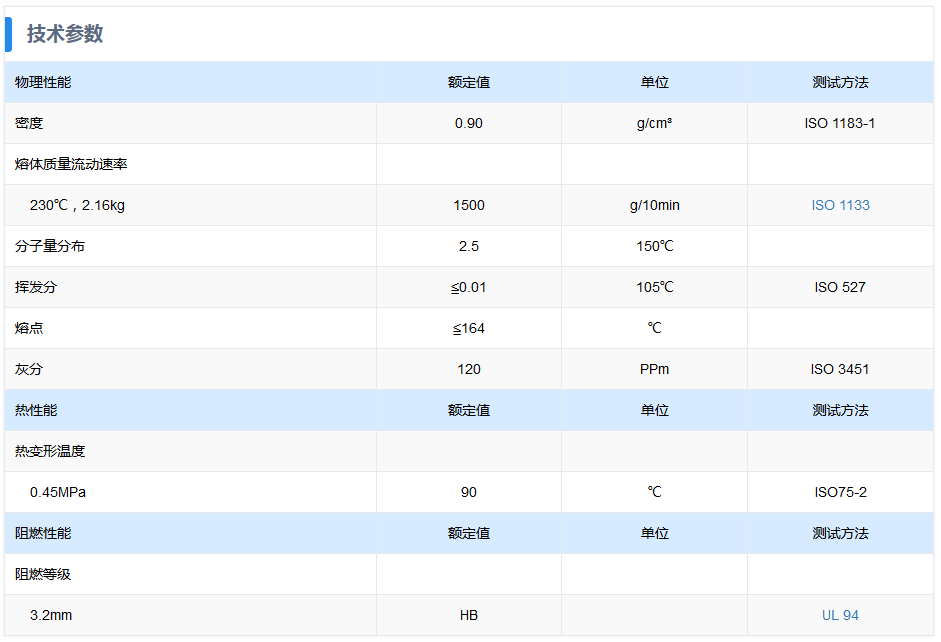
Task: Click the ISO 527 test method
Action: pos(840,287)
